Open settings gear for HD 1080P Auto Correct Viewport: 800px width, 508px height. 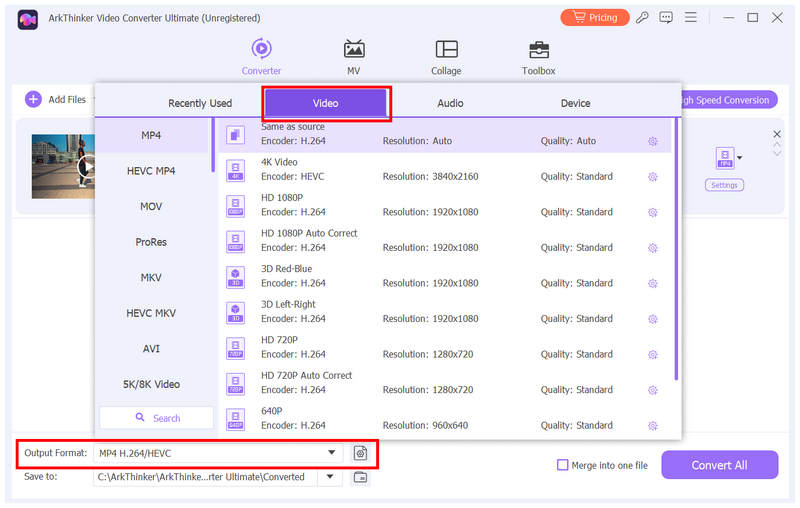point(653,248)
